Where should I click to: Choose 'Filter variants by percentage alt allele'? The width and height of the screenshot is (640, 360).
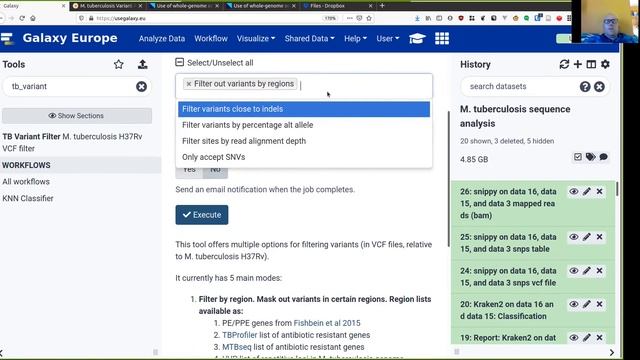304,125
